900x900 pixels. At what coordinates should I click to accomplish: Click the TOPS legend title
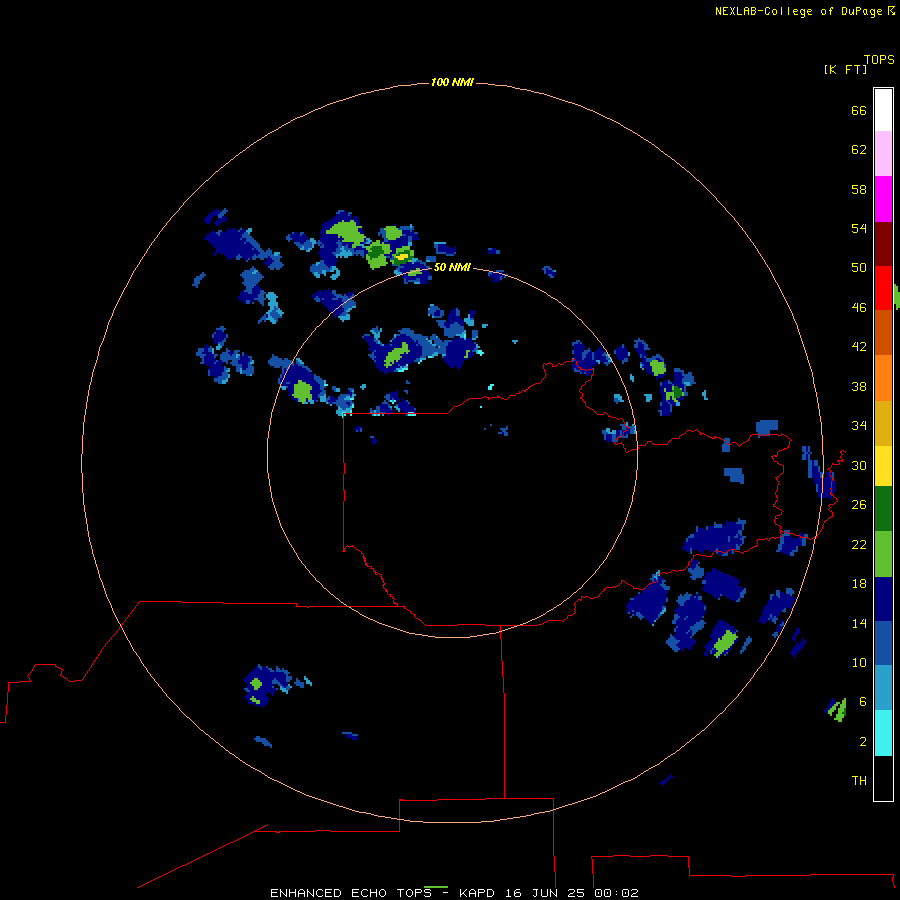(879, 59)
